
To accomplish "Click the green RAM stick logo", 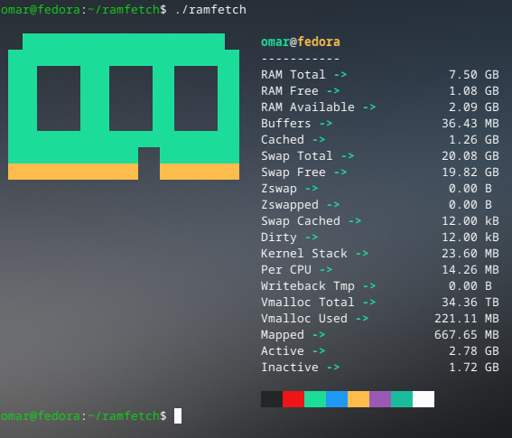I will point(123,106).
